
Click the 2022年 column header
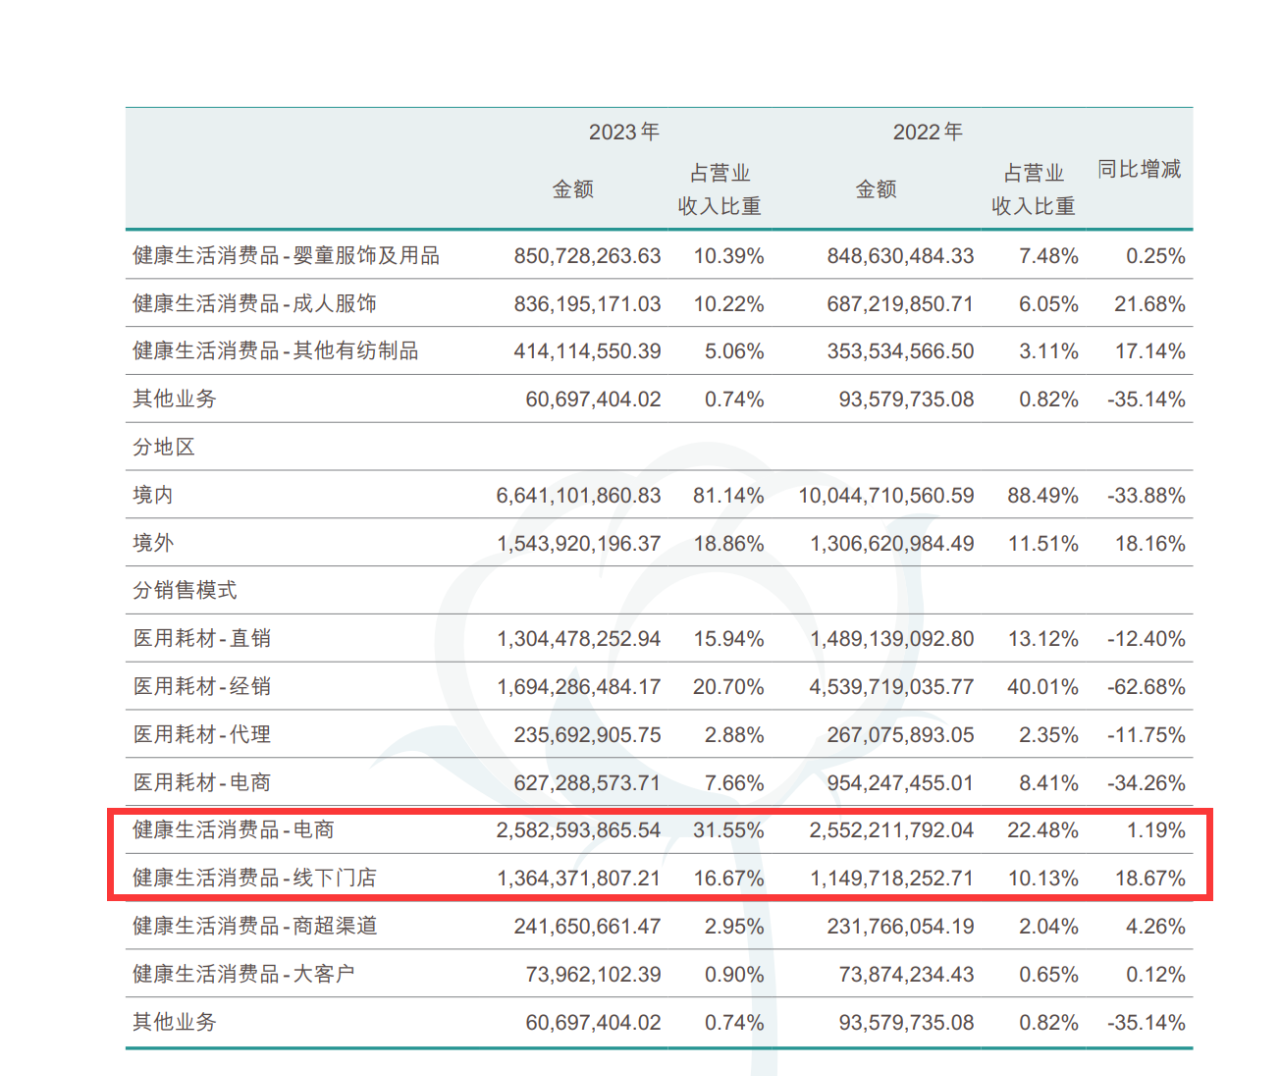point(927,132)
